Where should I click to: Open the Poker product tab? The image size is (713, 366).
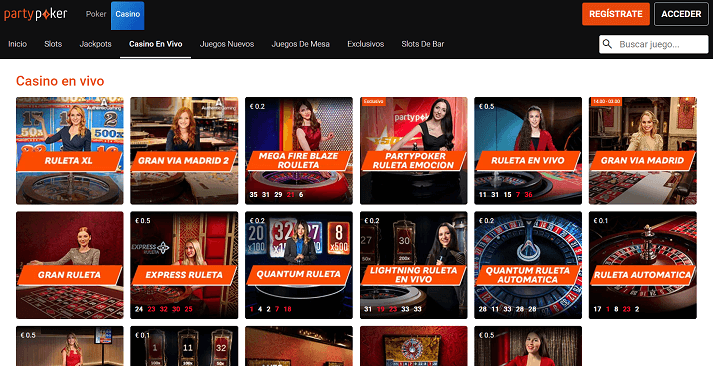point(96,14)
